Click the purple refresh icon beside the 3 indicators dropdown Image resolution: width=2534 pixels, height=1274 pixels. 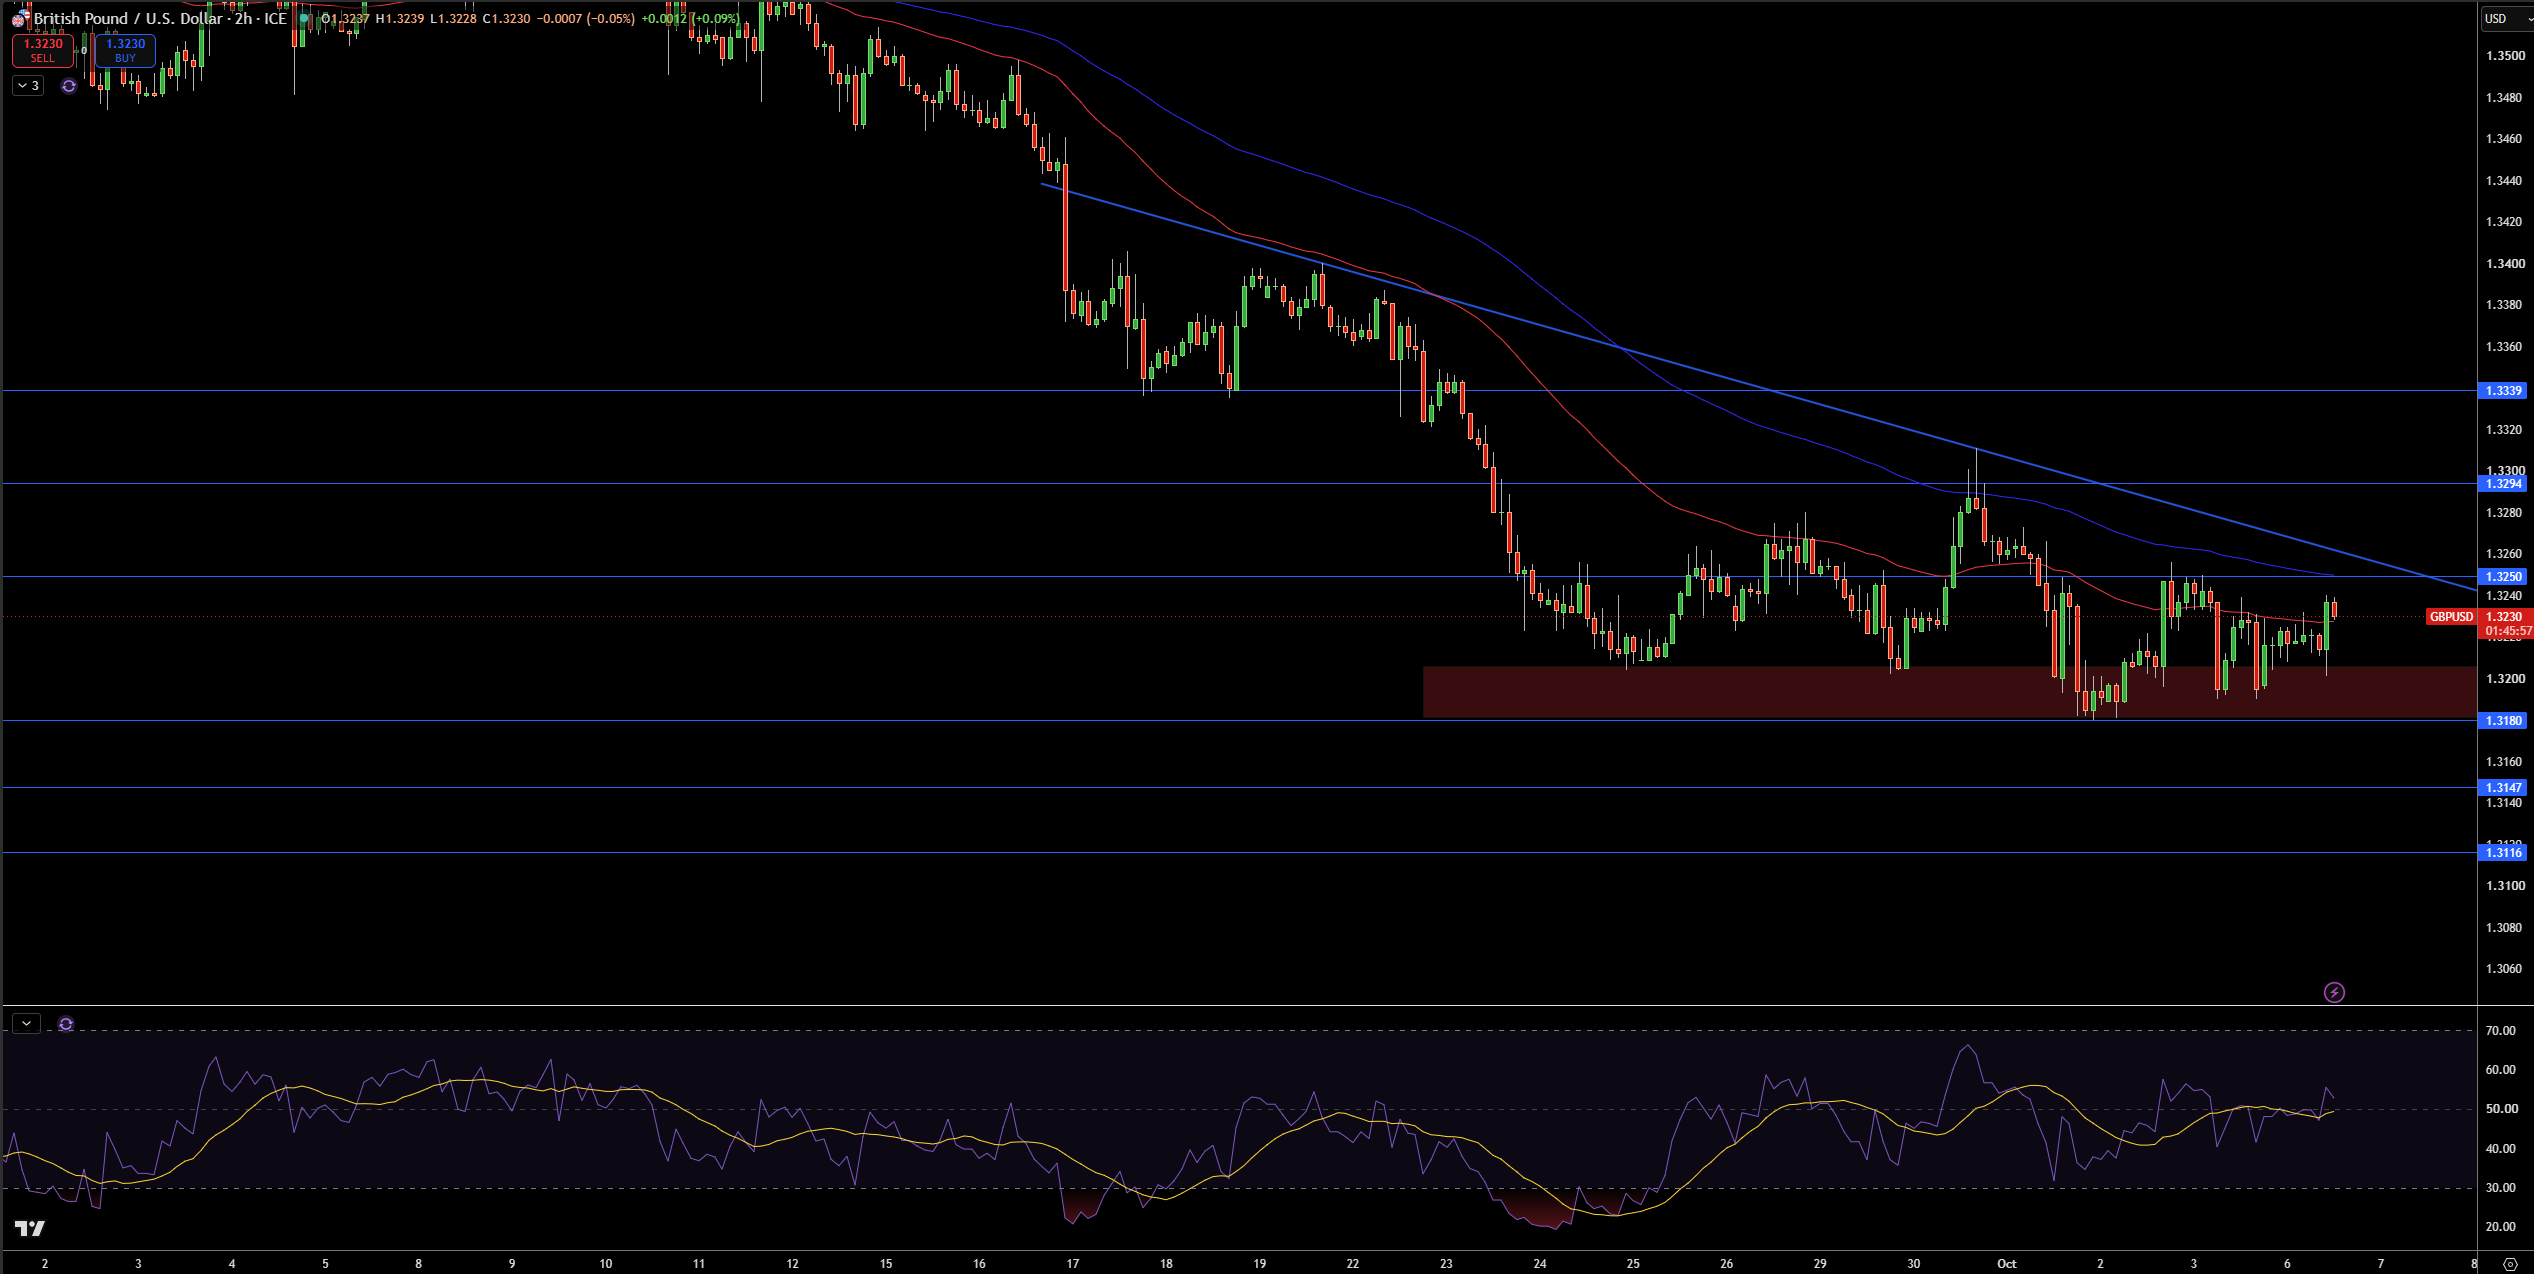point(69,86)
